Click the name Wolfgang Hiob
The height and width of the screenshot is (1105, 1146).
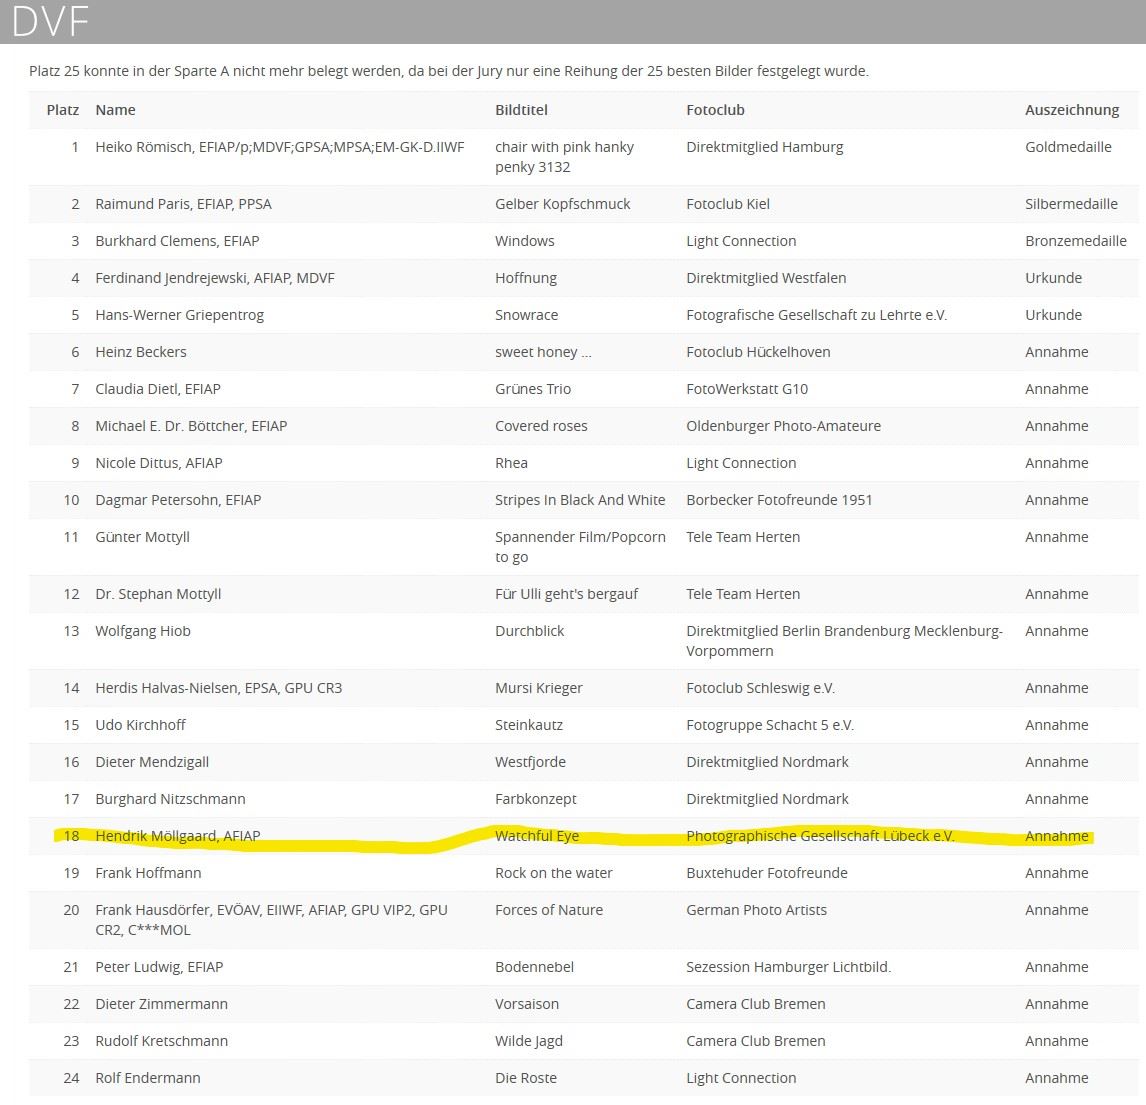(x=143, y=631)
